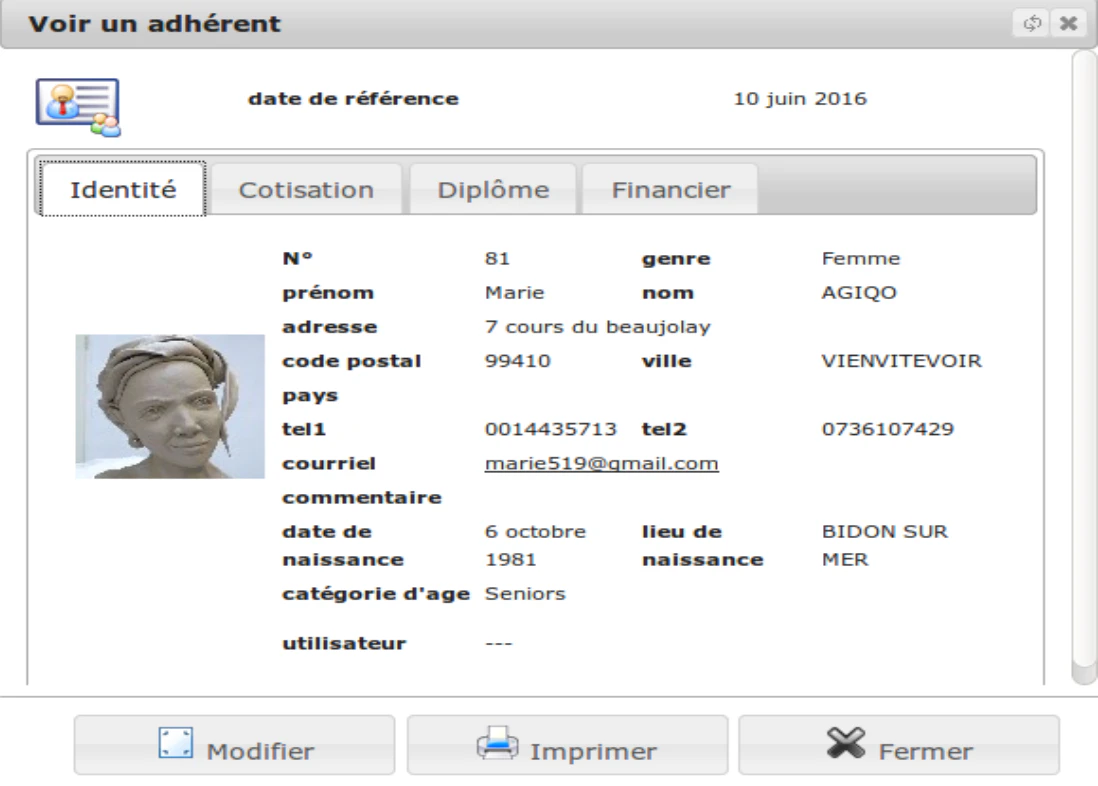Click the Voir un adhérent title bar

[504, 24]
